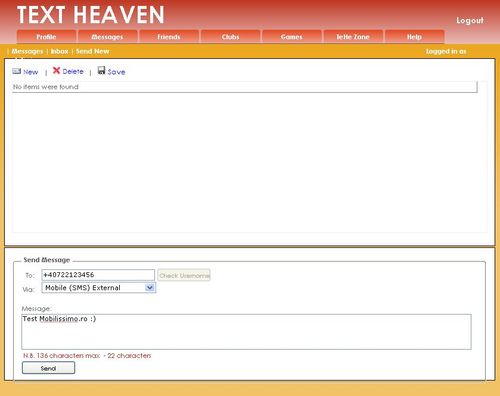Click the characters max counter text
The width and height of the screenshot is (500, 396).
point(87,356)
